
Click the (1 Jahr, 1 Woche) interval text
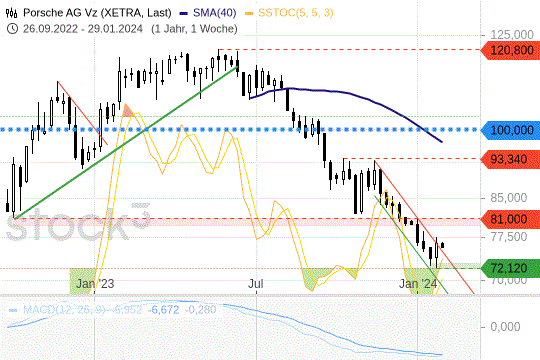(x=194, y=29)
